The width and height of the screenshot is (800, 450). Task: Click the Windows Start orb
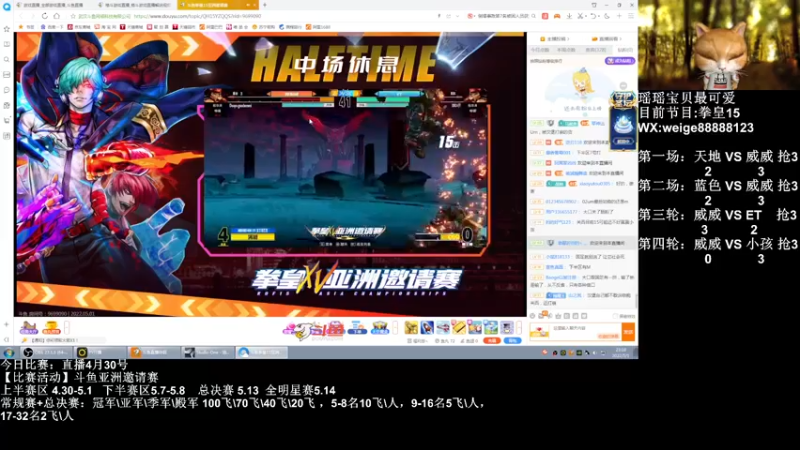pos(9,353)
